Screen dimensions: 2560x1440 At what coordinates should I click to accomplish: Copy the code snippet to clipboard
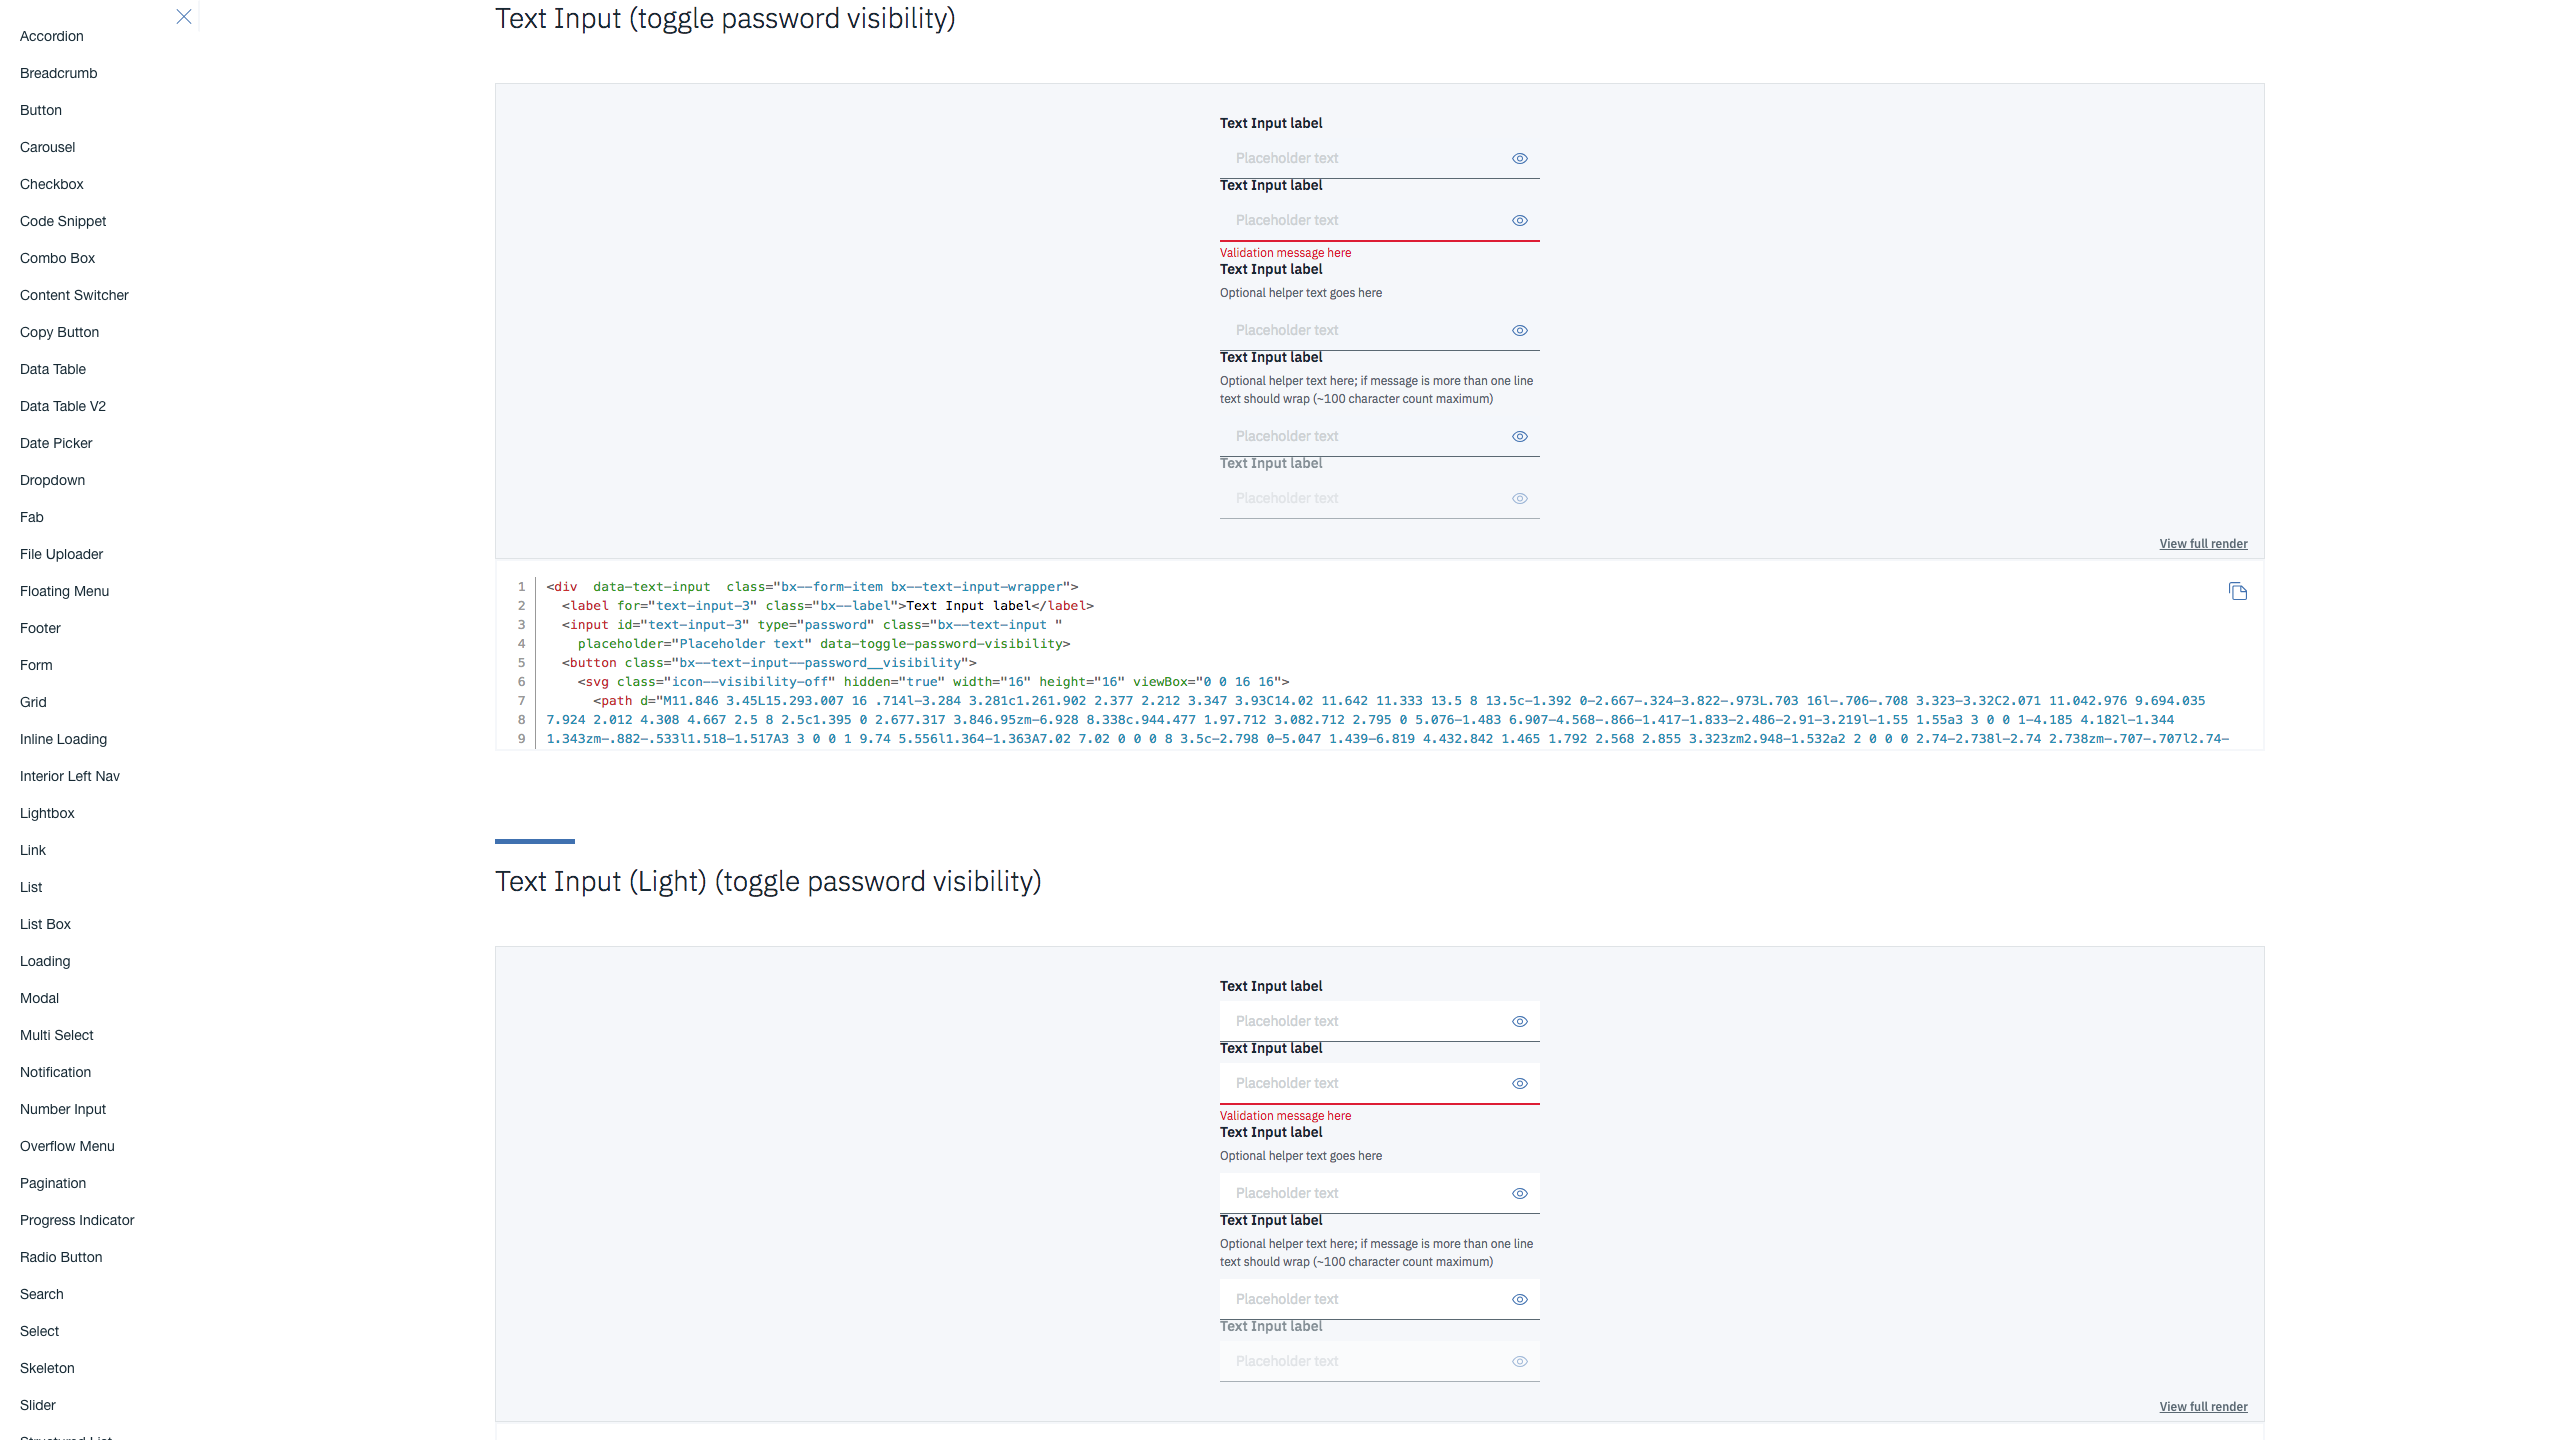(2238, 591)
